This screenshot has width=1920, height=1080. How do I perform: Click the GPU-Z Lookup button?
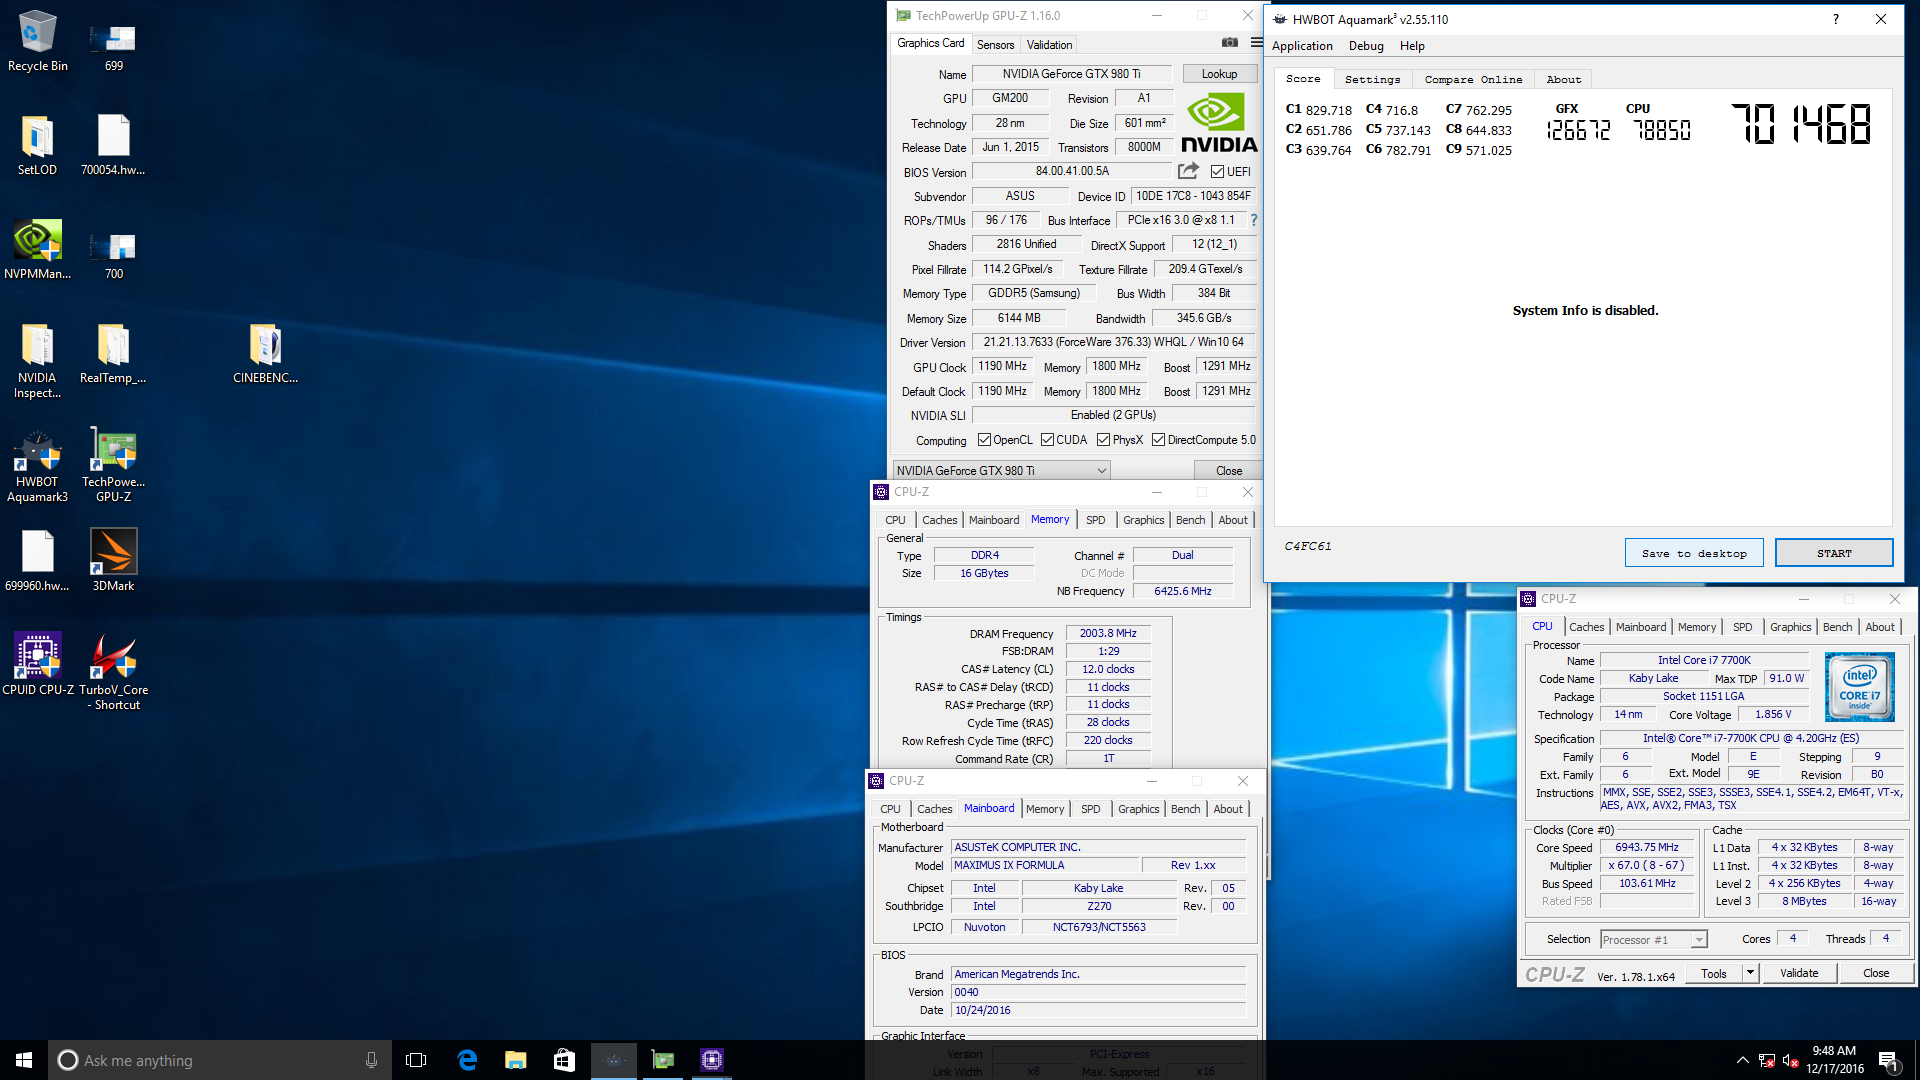tap(1219, 74)
